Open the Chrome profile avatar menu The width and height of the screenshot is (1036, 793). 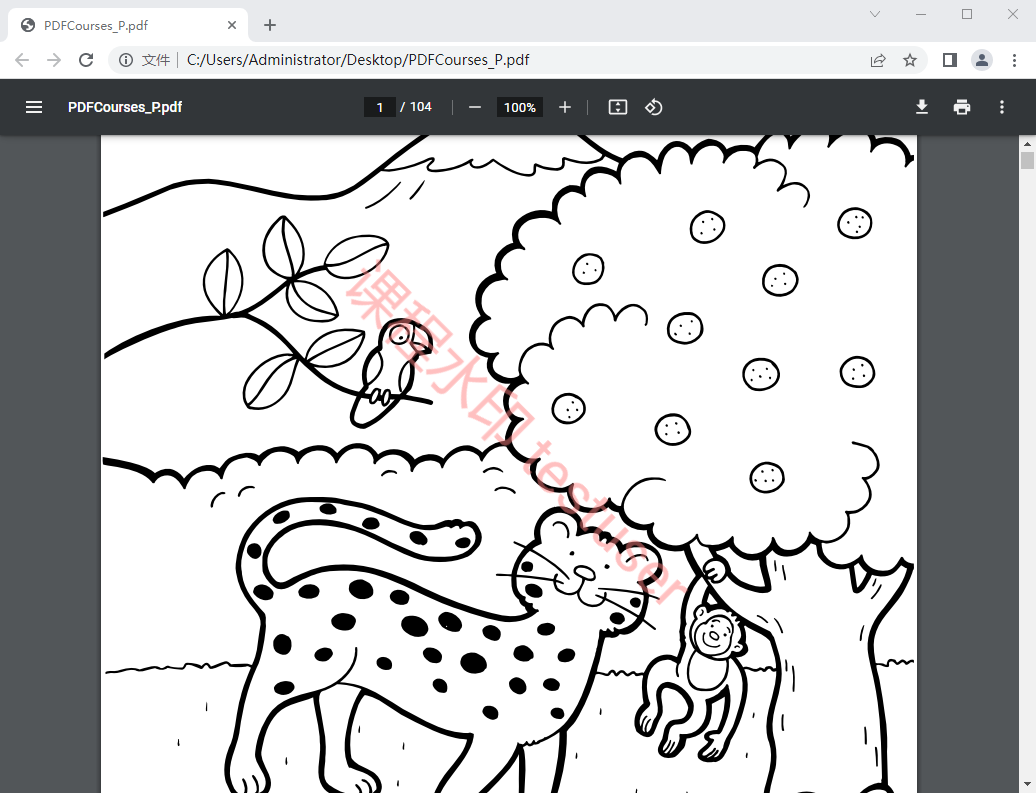point(982,60)
